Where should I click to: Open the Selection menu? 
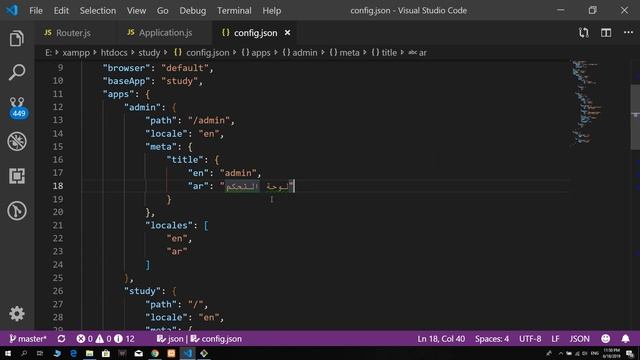click(98, 11)
